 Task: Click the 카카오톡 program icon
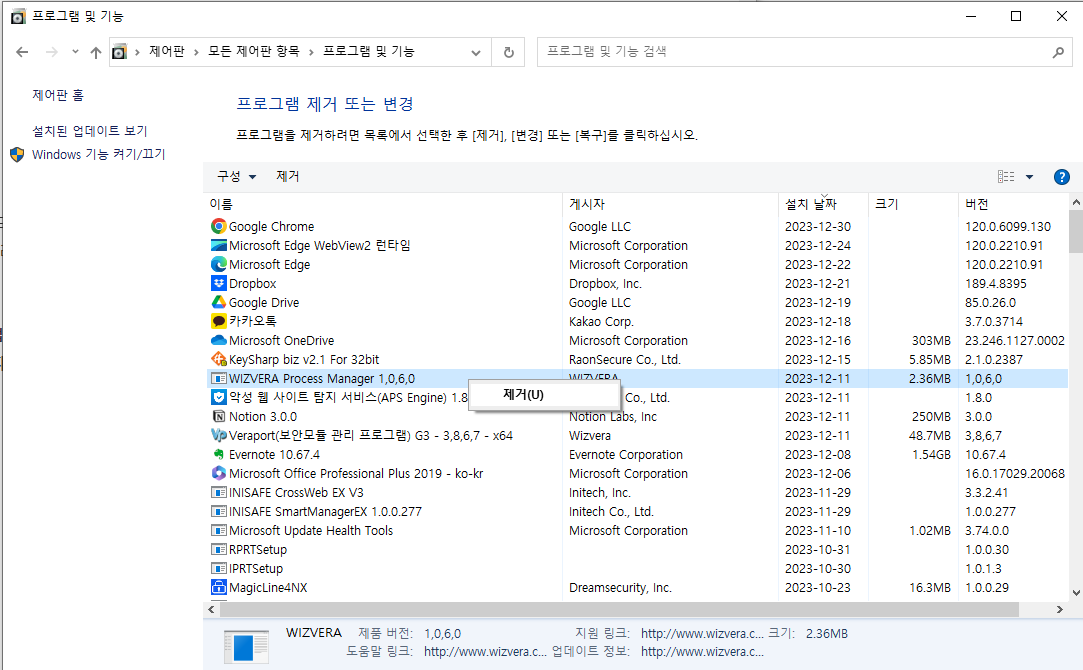click(218, 321)
